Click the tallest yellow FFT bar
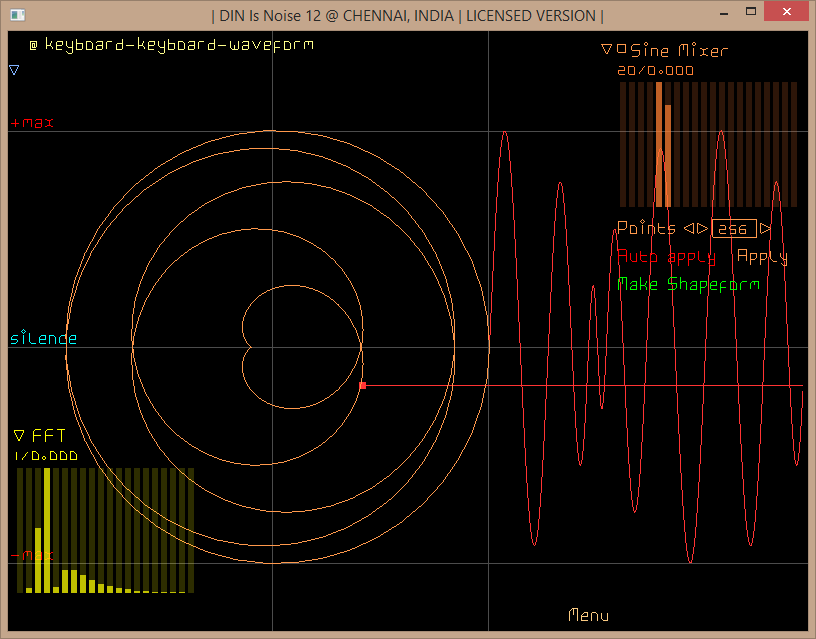The image size is (816, 639). point(47,530)
